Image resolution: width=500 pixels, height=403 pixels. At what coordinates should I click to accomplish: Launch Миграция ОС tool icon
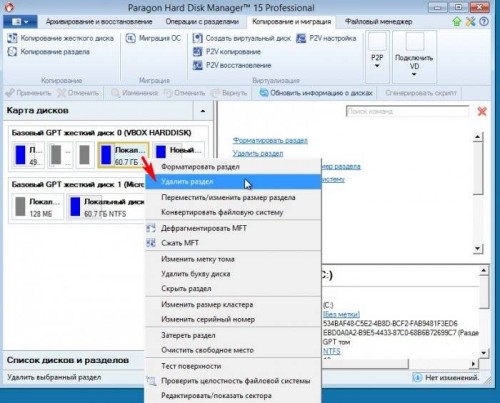pos(131,38)
